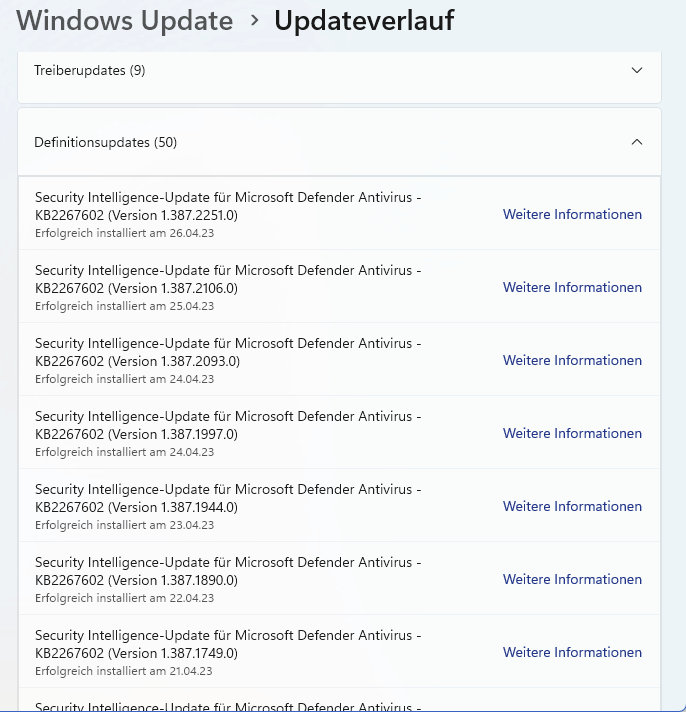Viewport: 686px width, 712px height.
Task: Collapse Definitionsupdates using the up chevron
Action: 637,142
